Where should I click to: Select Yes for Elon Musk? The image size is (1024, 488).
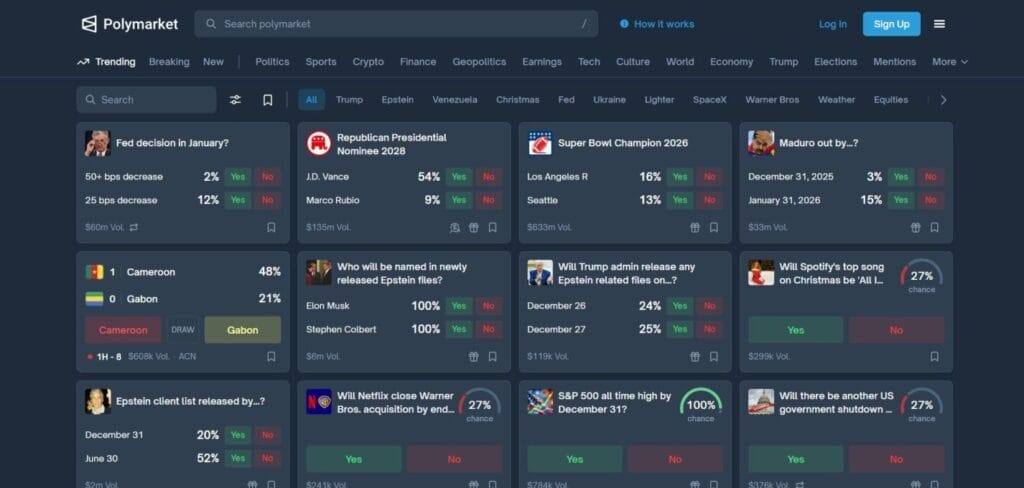pyautogui.click(x=459, y=306)
